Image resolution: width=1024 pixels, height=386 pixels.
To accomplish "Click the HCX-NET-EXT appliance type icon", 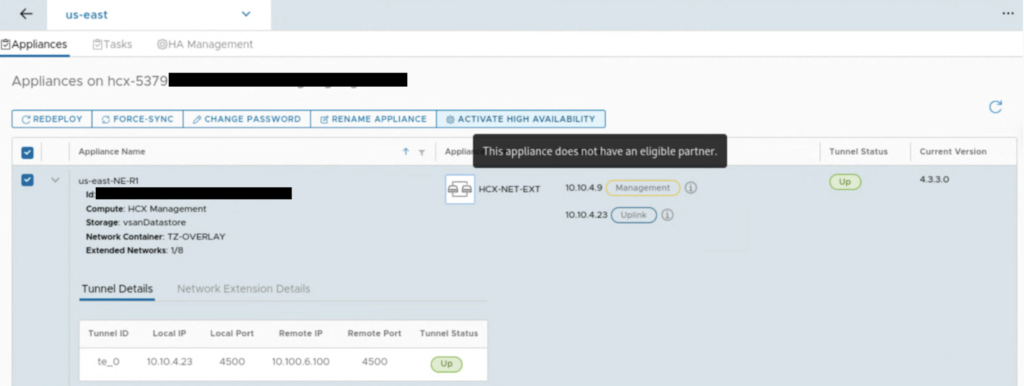I will 460,189.
